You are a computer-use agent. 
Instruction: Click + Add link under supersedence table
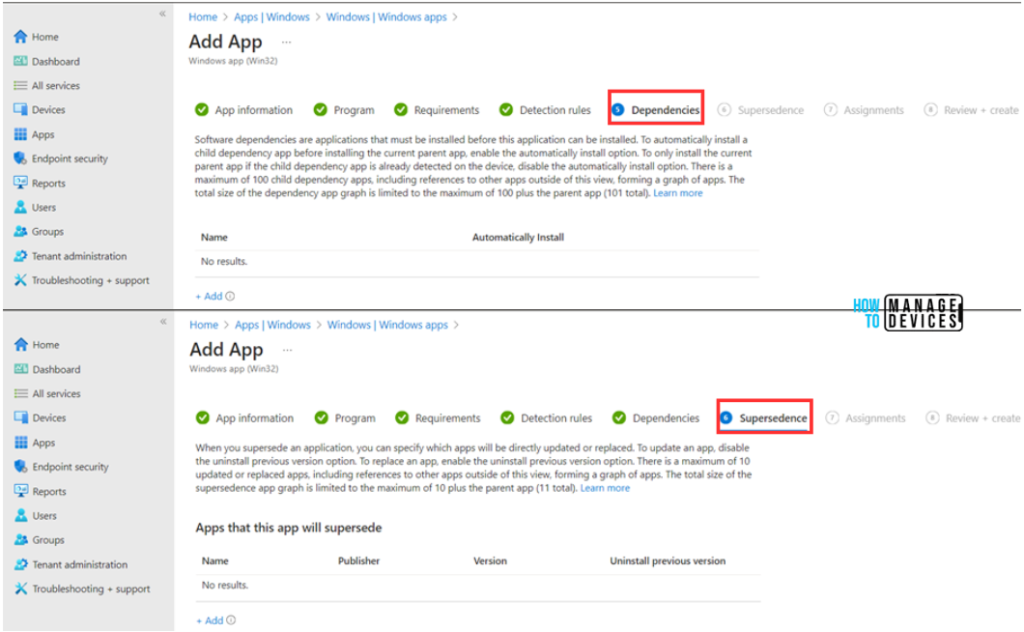click(x=210, y=620)
